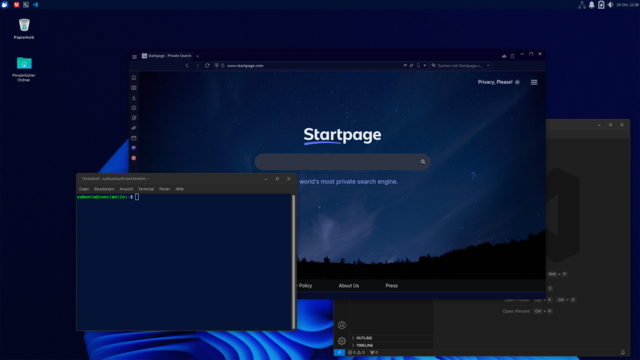Image resolution: width=640 pixels, height=360 pixels.
Task: Open the history panel clock icon
Action: [x=134, y=108]
